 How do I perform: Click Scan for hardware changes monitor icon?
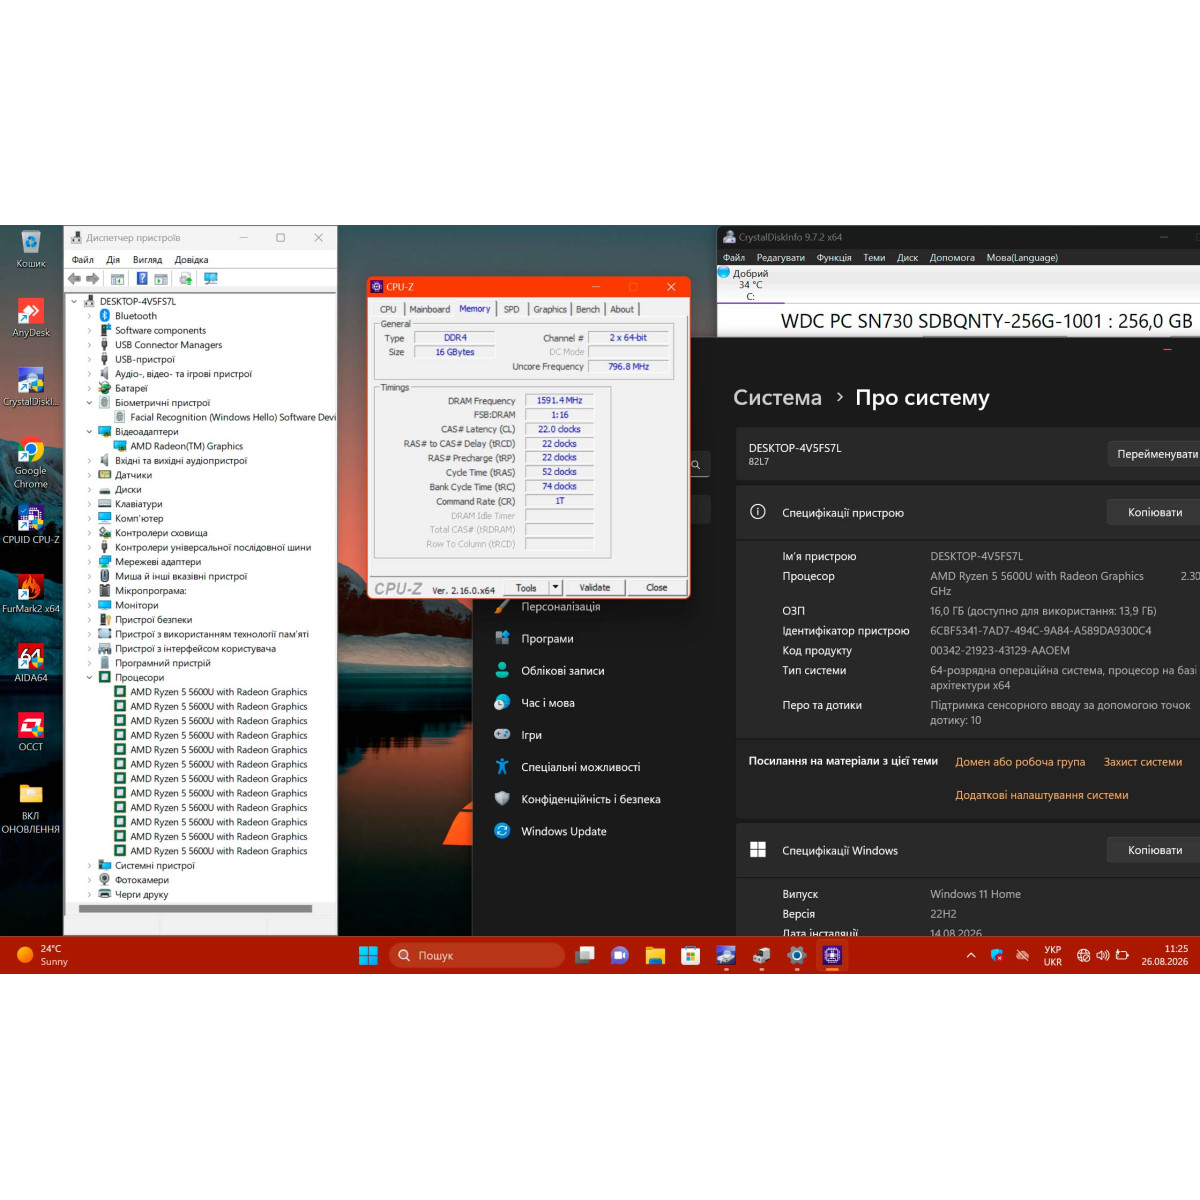210,279
